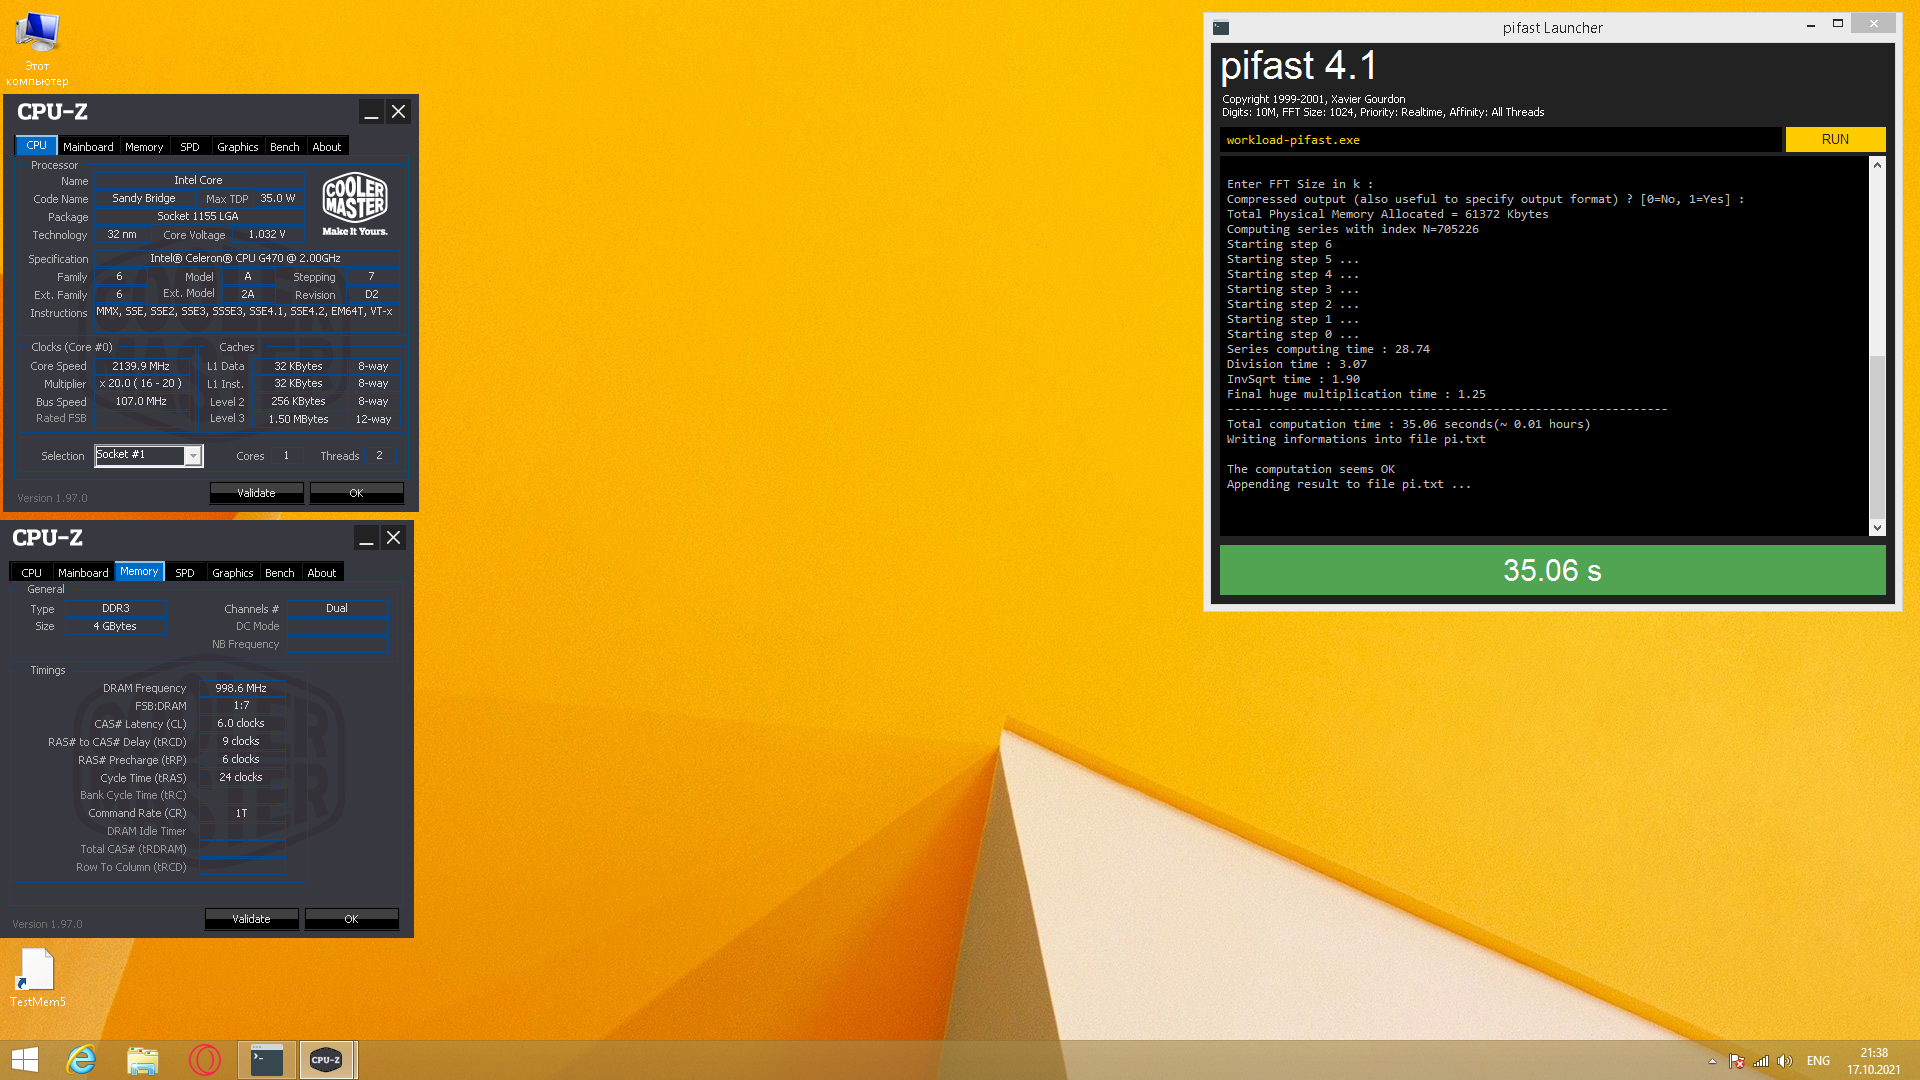Switch to Memory tab in top CPU-Z
The width and height of the screenshot is (1920, 1080).
click(144, 147)
